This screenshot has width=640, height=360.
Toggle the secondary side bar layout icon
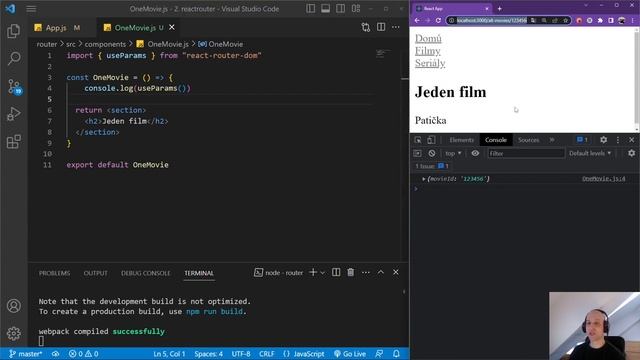(x=340, y=9)
